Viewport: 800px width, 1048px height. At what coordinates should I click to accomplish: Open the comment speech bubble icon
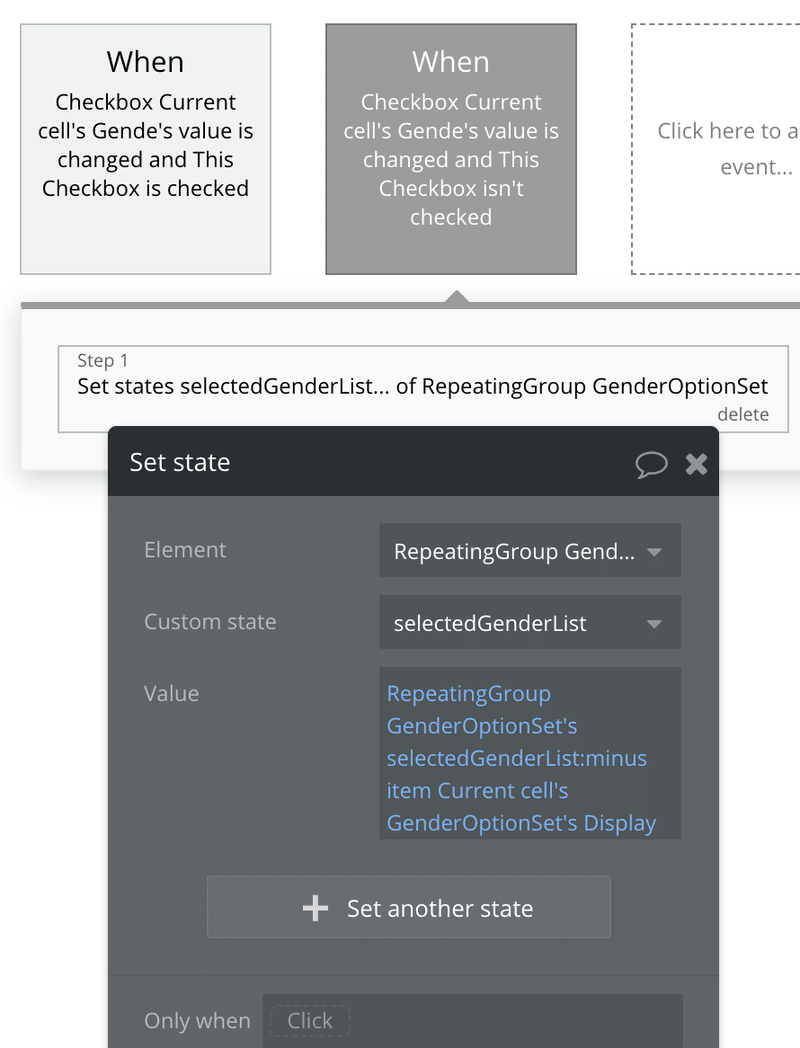pos(650,464)
